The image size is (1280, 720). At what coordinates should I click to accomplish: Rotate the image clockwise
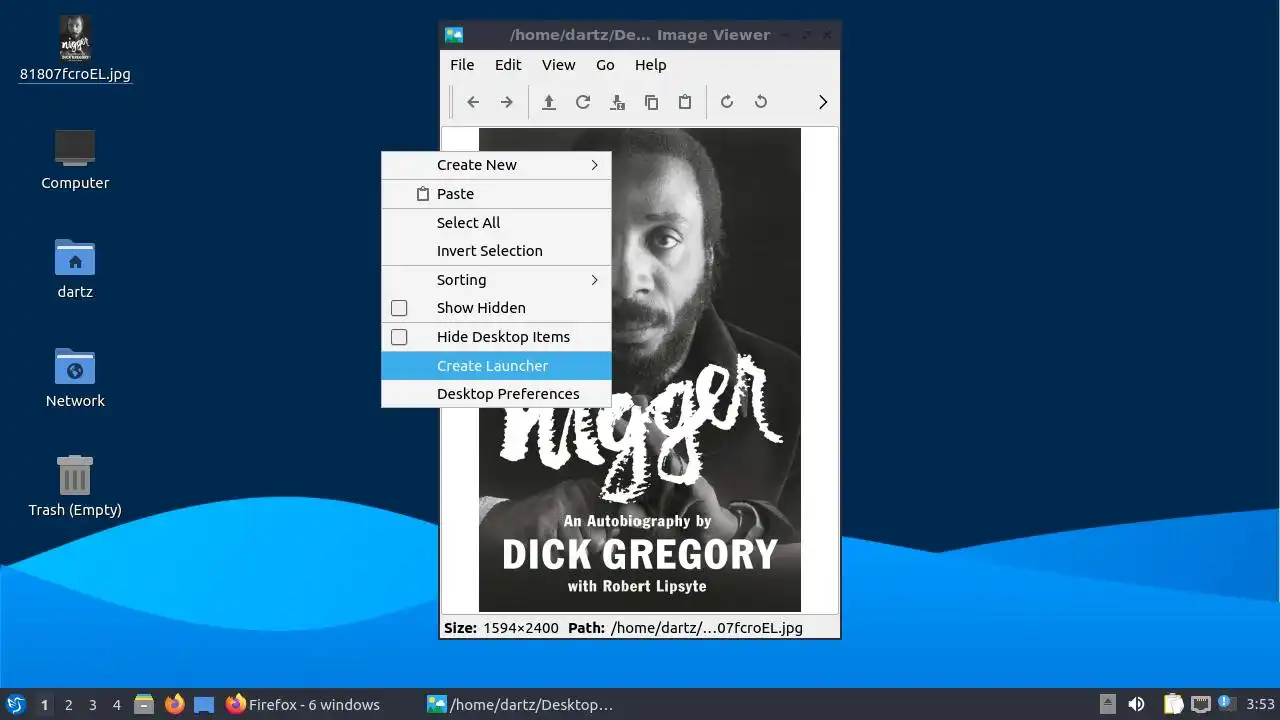tap(727, 102)
